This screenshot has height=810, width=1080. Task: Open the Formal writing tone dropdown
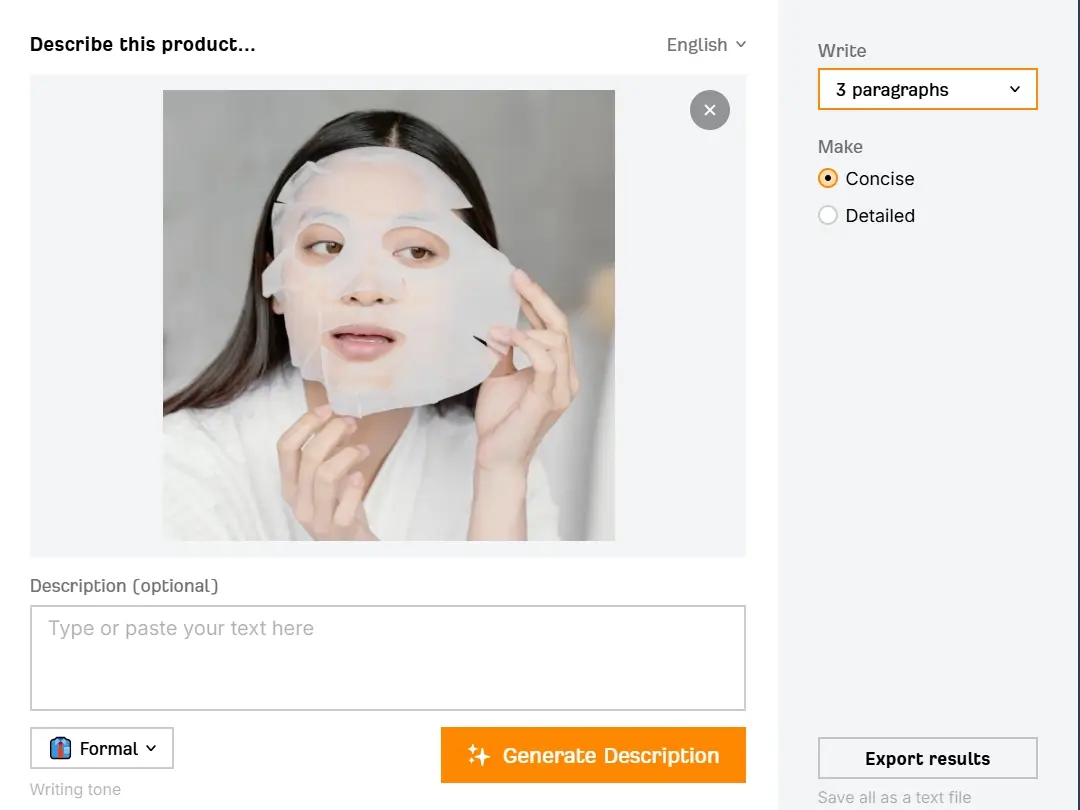point(102,748)
